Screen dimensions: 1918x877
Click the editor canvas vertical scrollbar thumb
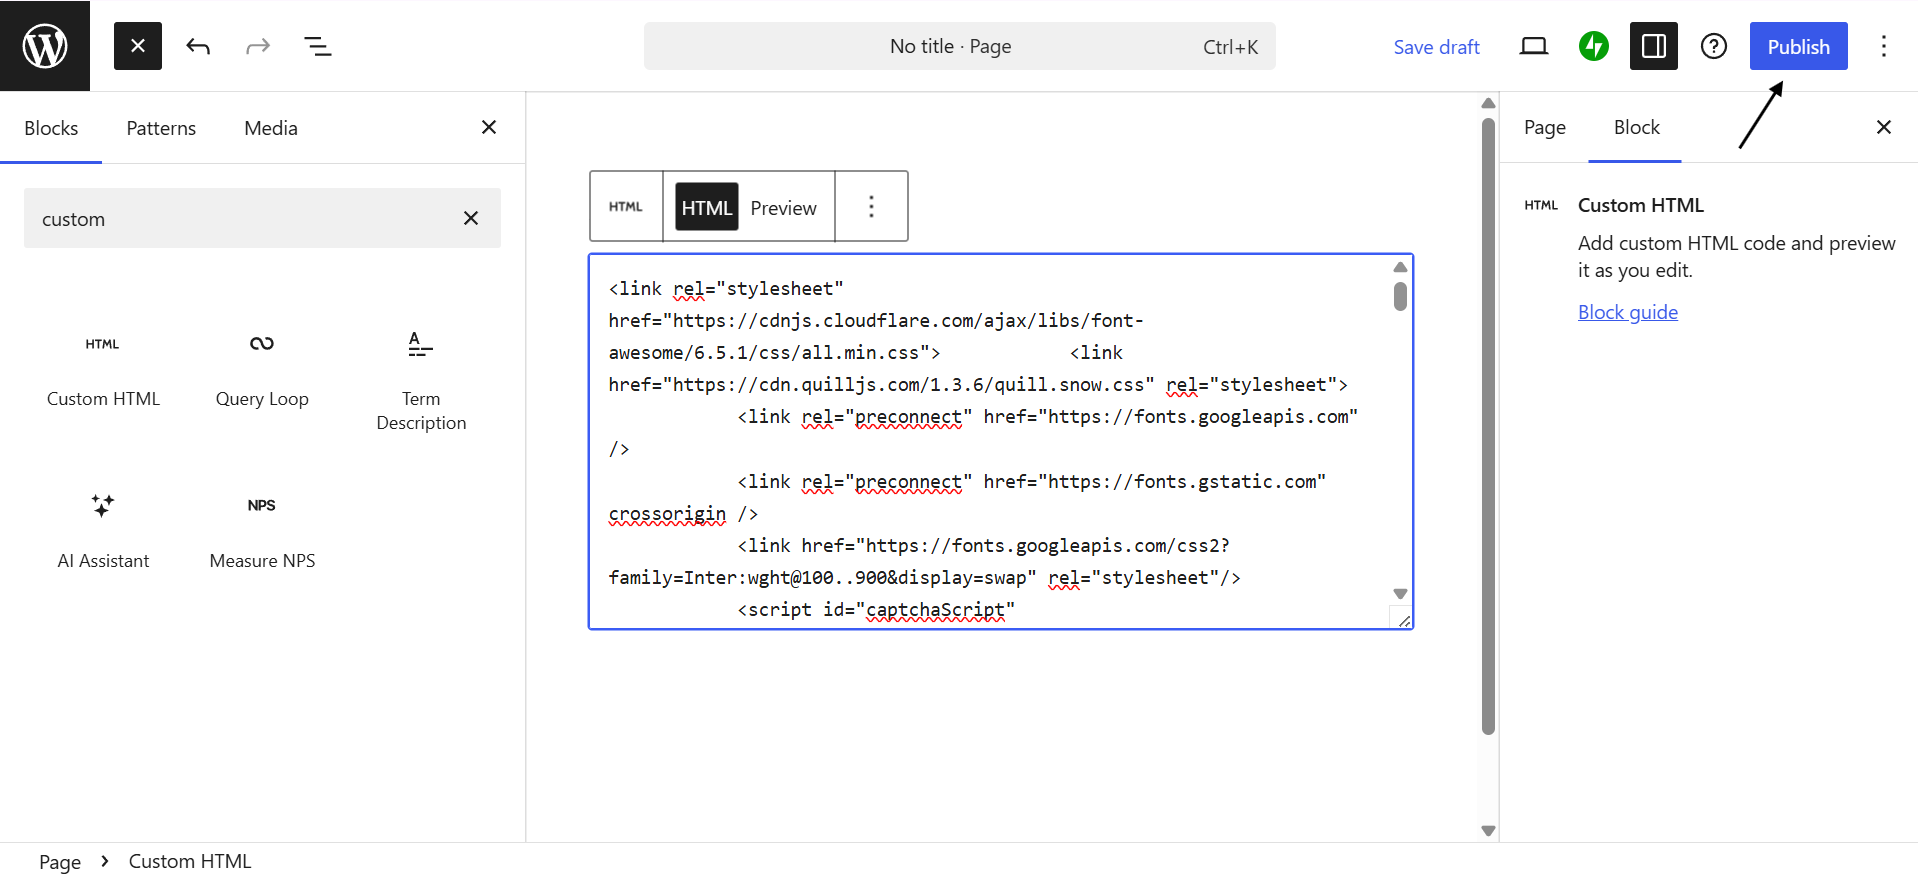pyautogui.click(x=1488, y=426)
